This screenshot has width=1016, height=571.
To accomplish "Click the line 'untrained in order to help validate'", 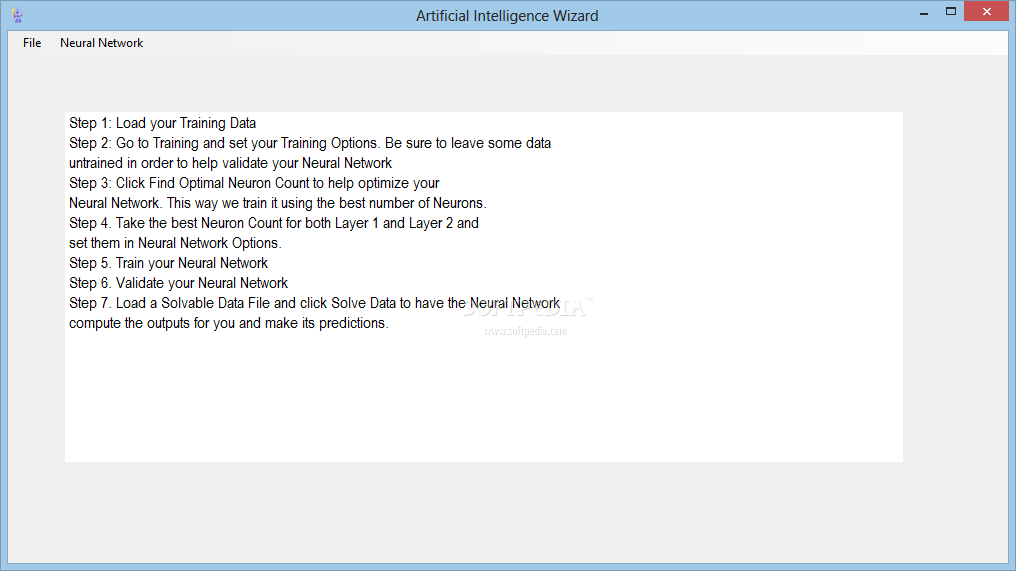I will click(x=230, y=163).
